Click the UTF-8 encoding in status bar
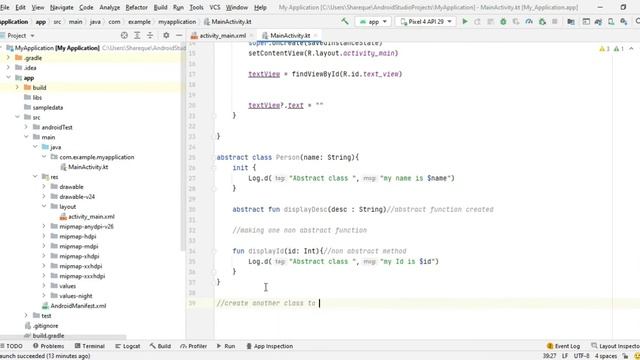 [x=581, y=356]
